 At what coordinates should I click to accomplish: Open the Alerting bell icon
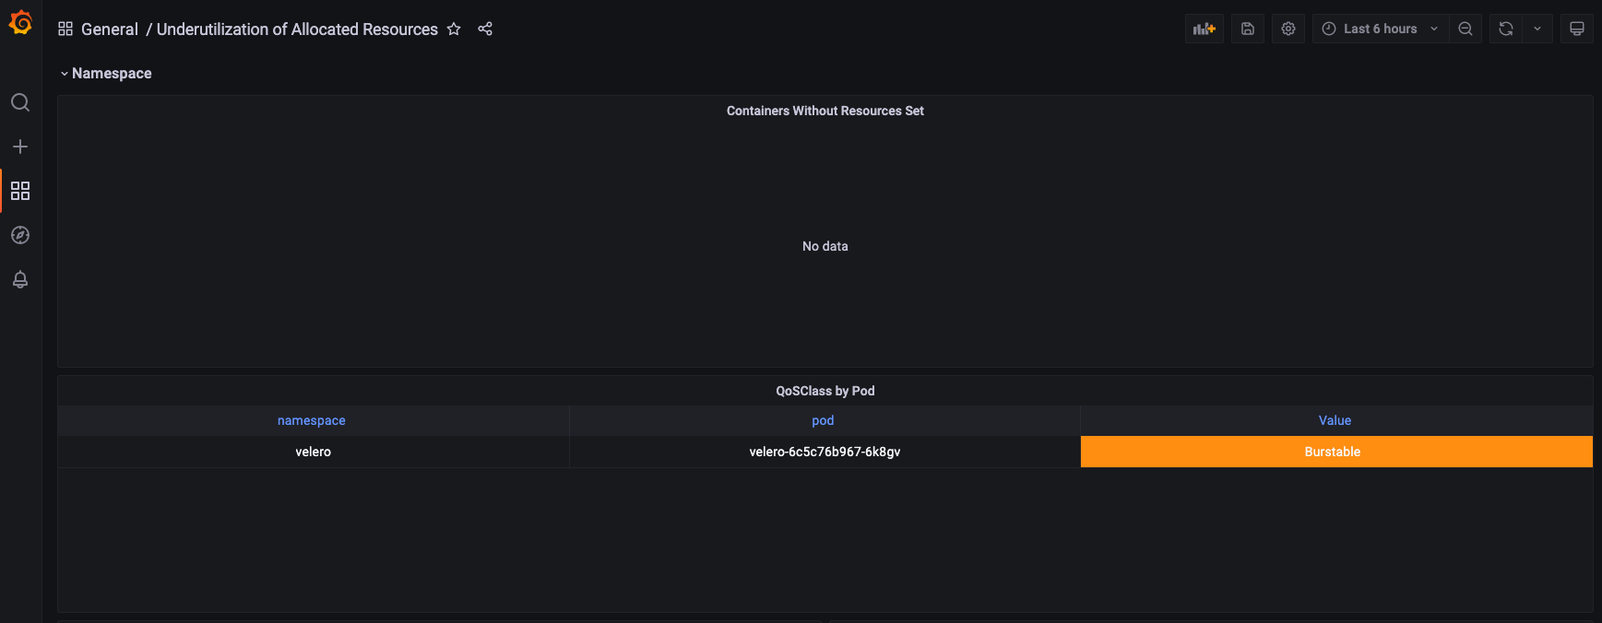(x=20, y=279)
